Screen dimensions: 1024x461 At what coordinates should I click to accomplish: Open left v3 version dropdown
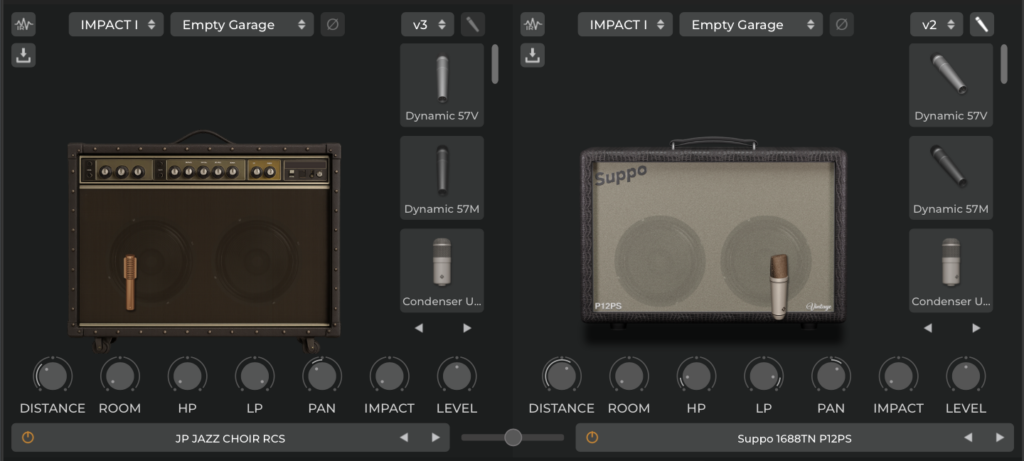(x=428, y=25)
